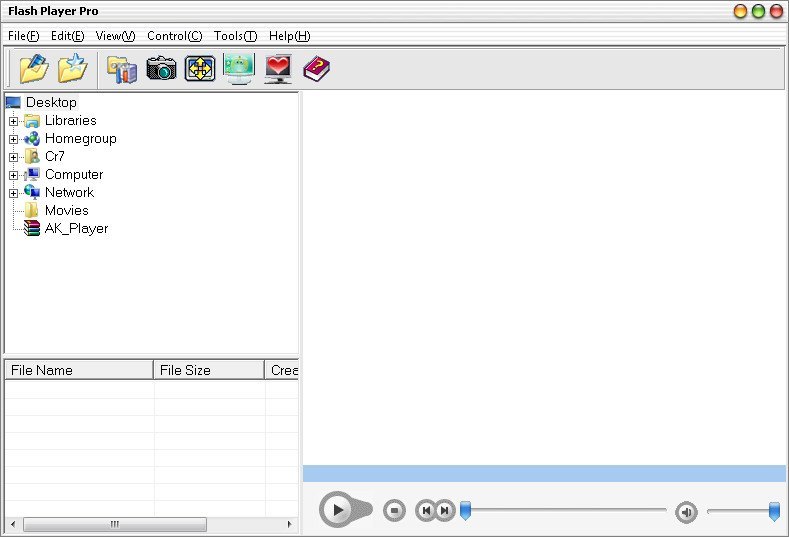Viewport: 789px width, 537px height.
Task: Take a snapshot with the camera icon
Action: point(161,68)
